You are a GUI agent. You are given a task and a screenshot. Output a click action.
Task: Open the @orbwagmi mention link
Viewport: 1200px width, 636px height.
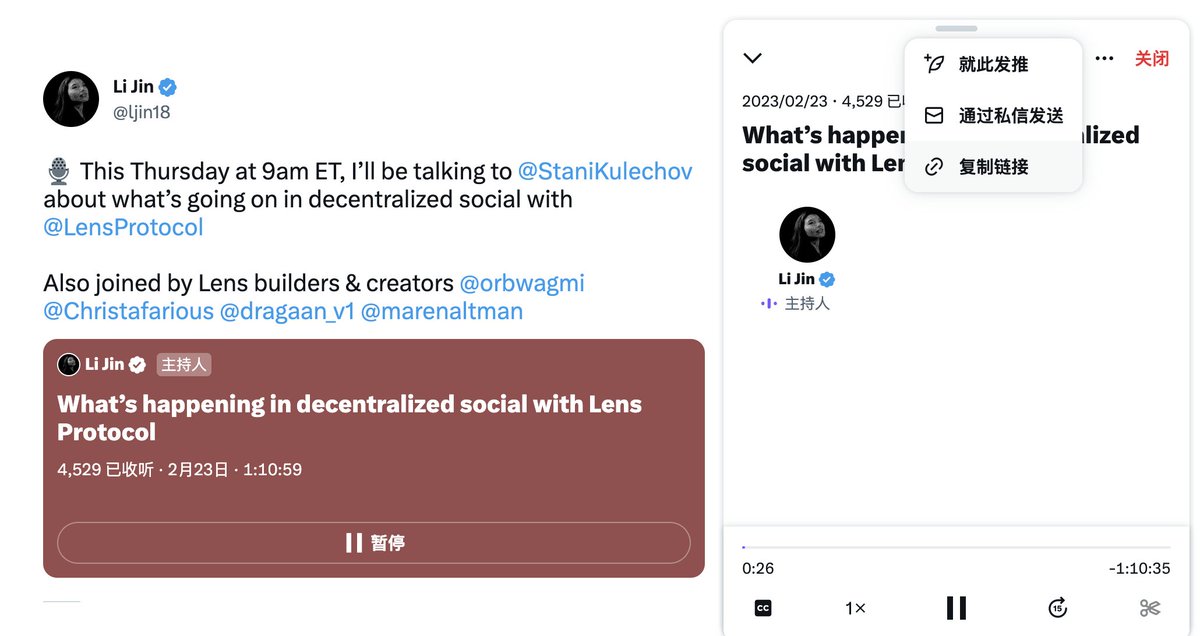[x=521, y=283]
